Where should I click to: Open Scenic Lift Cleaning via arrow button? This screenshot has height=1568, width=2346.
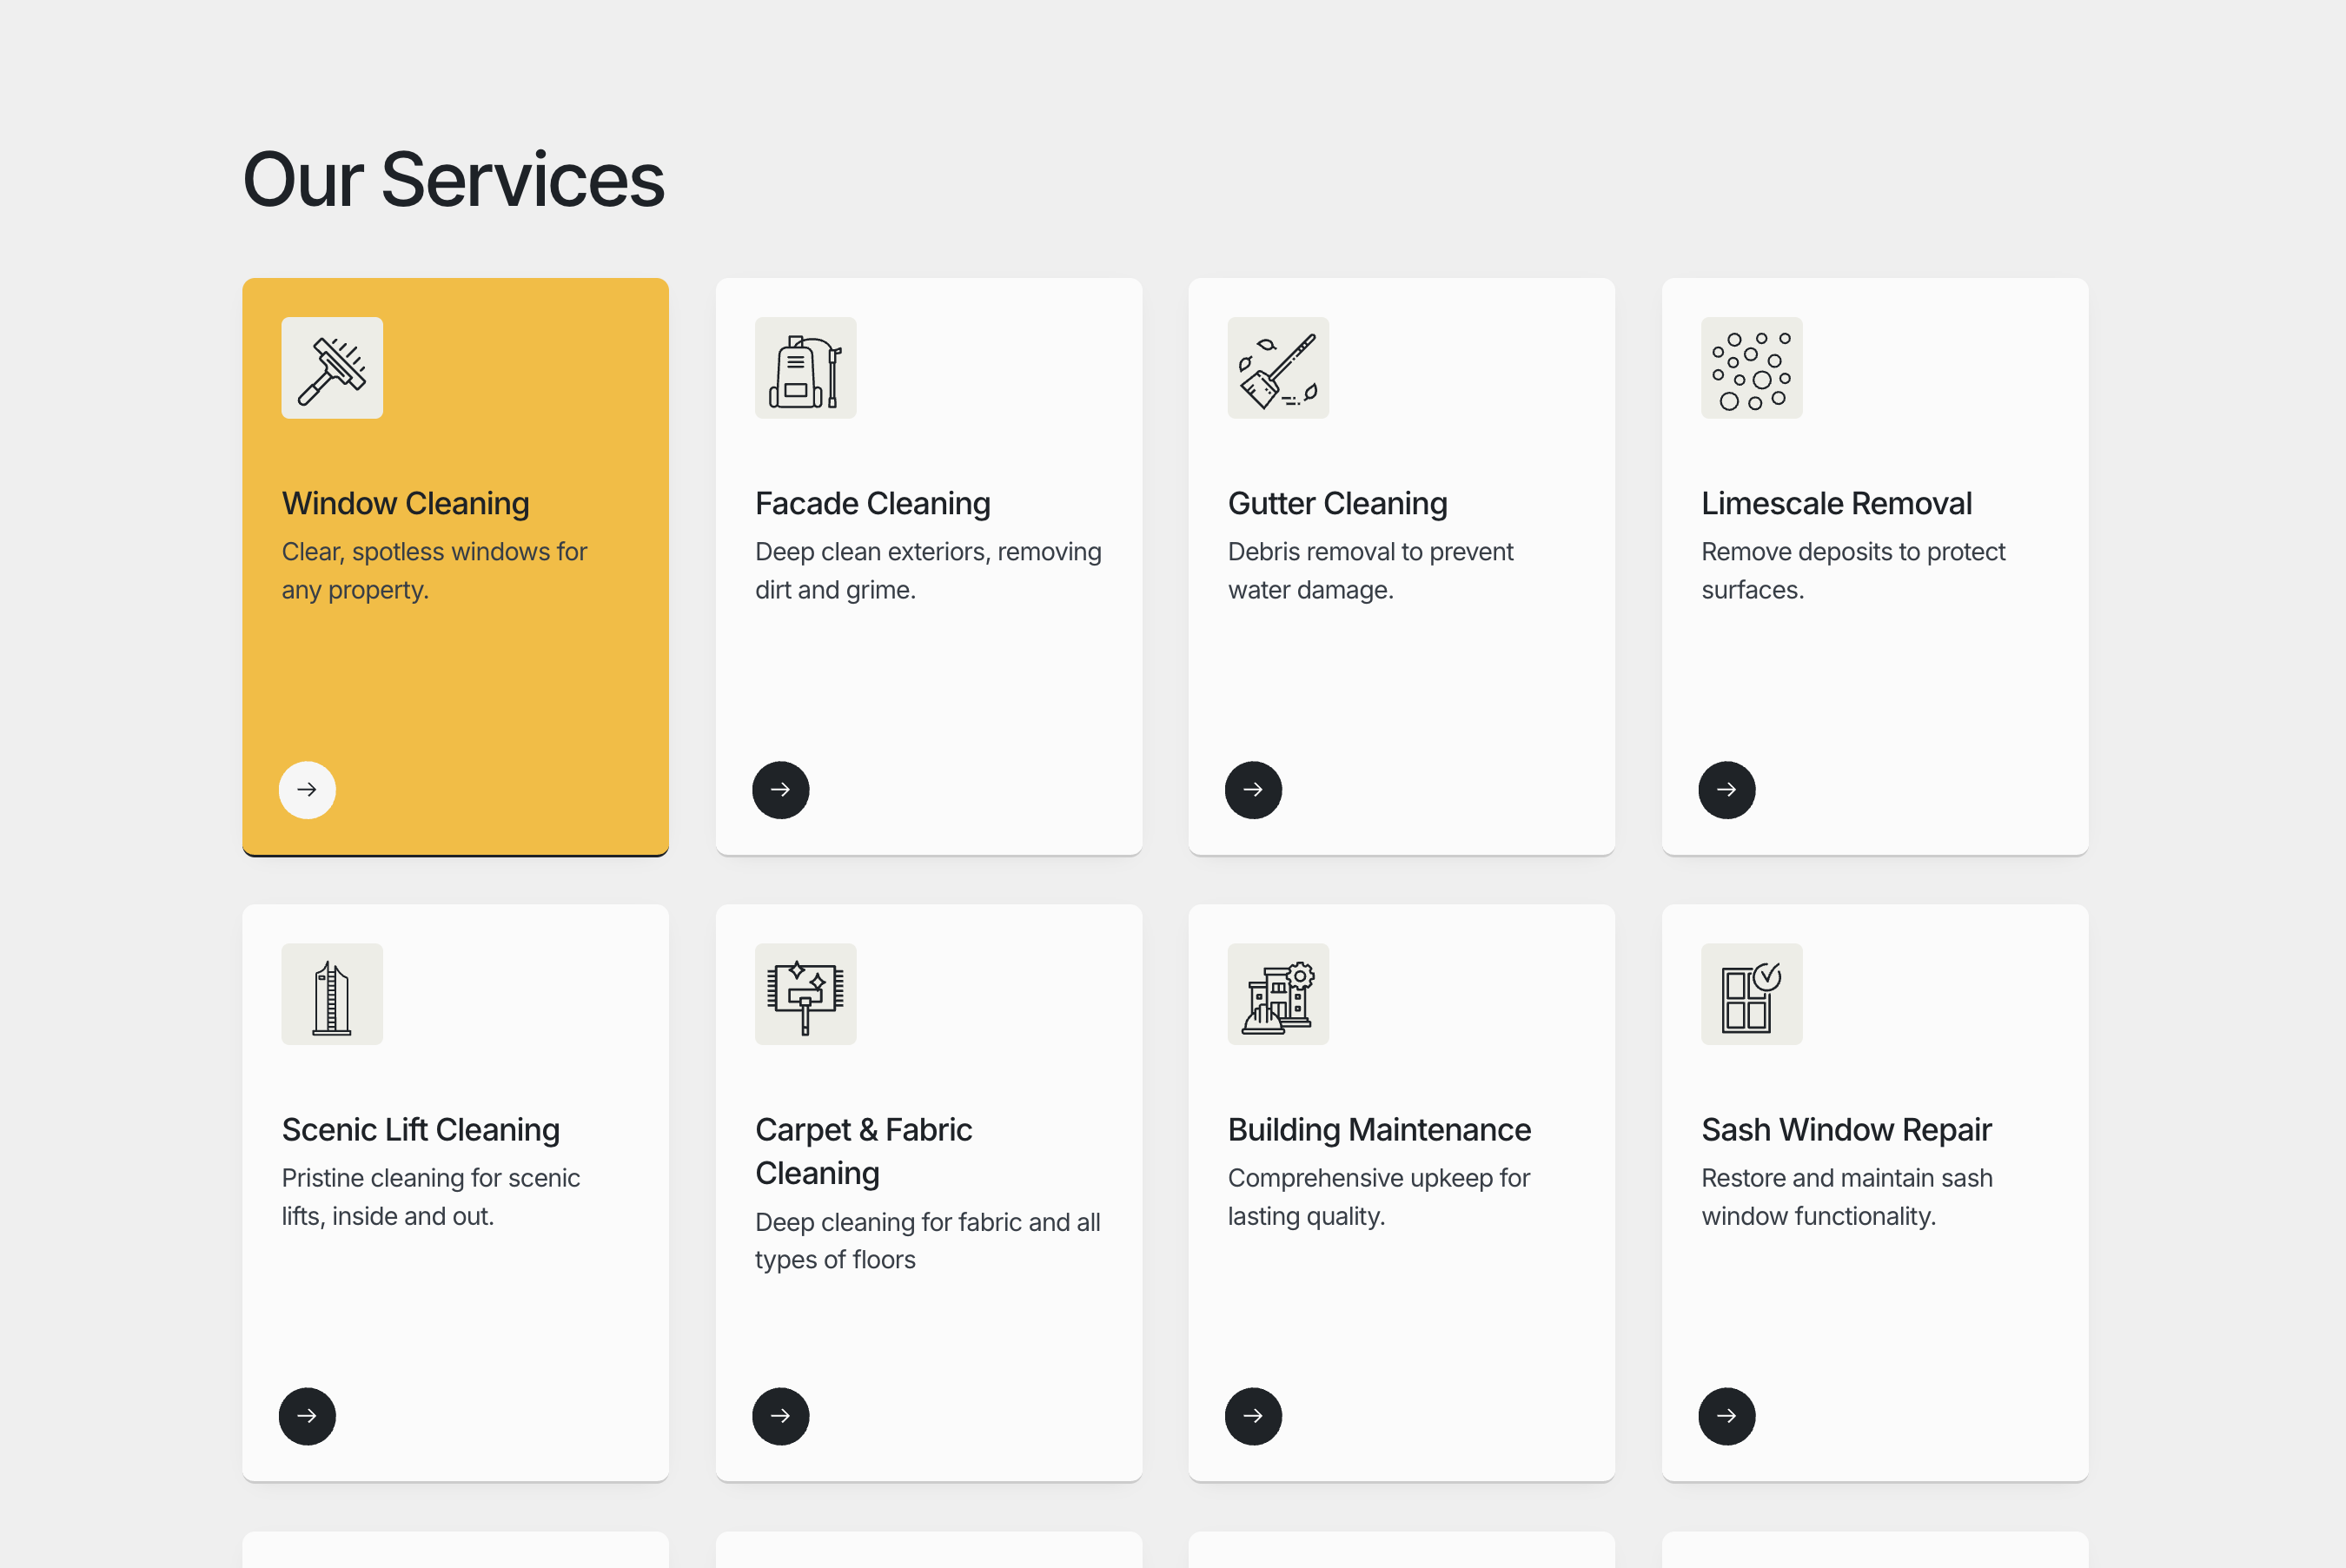pos(307,1416)
